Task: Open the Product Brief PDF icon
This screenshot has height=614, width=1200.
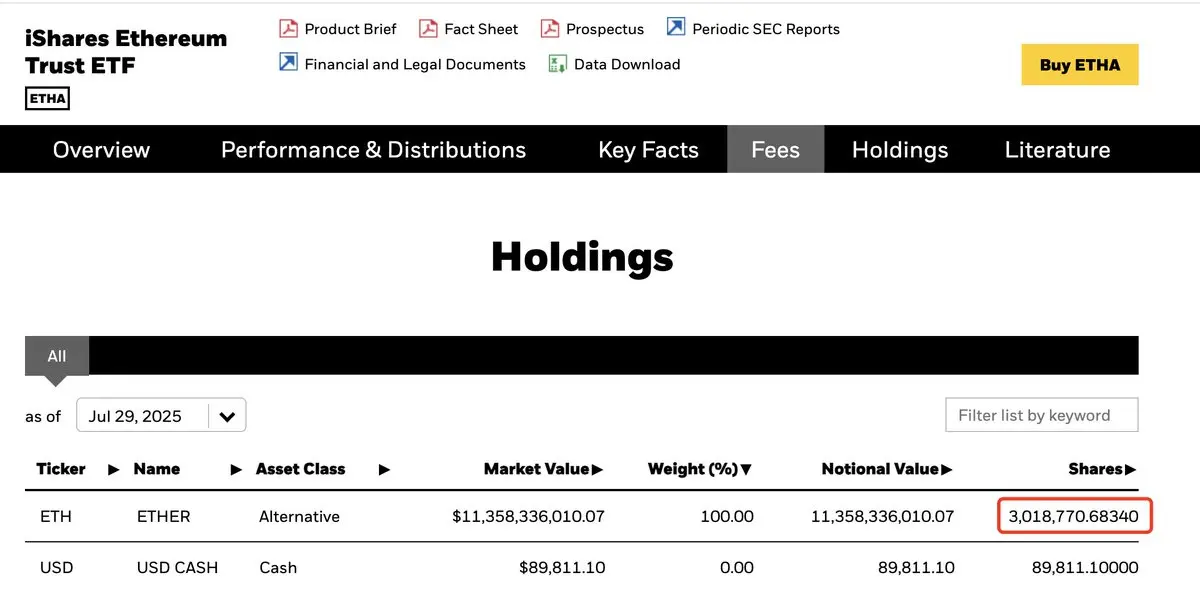Action: click(288, 28)
